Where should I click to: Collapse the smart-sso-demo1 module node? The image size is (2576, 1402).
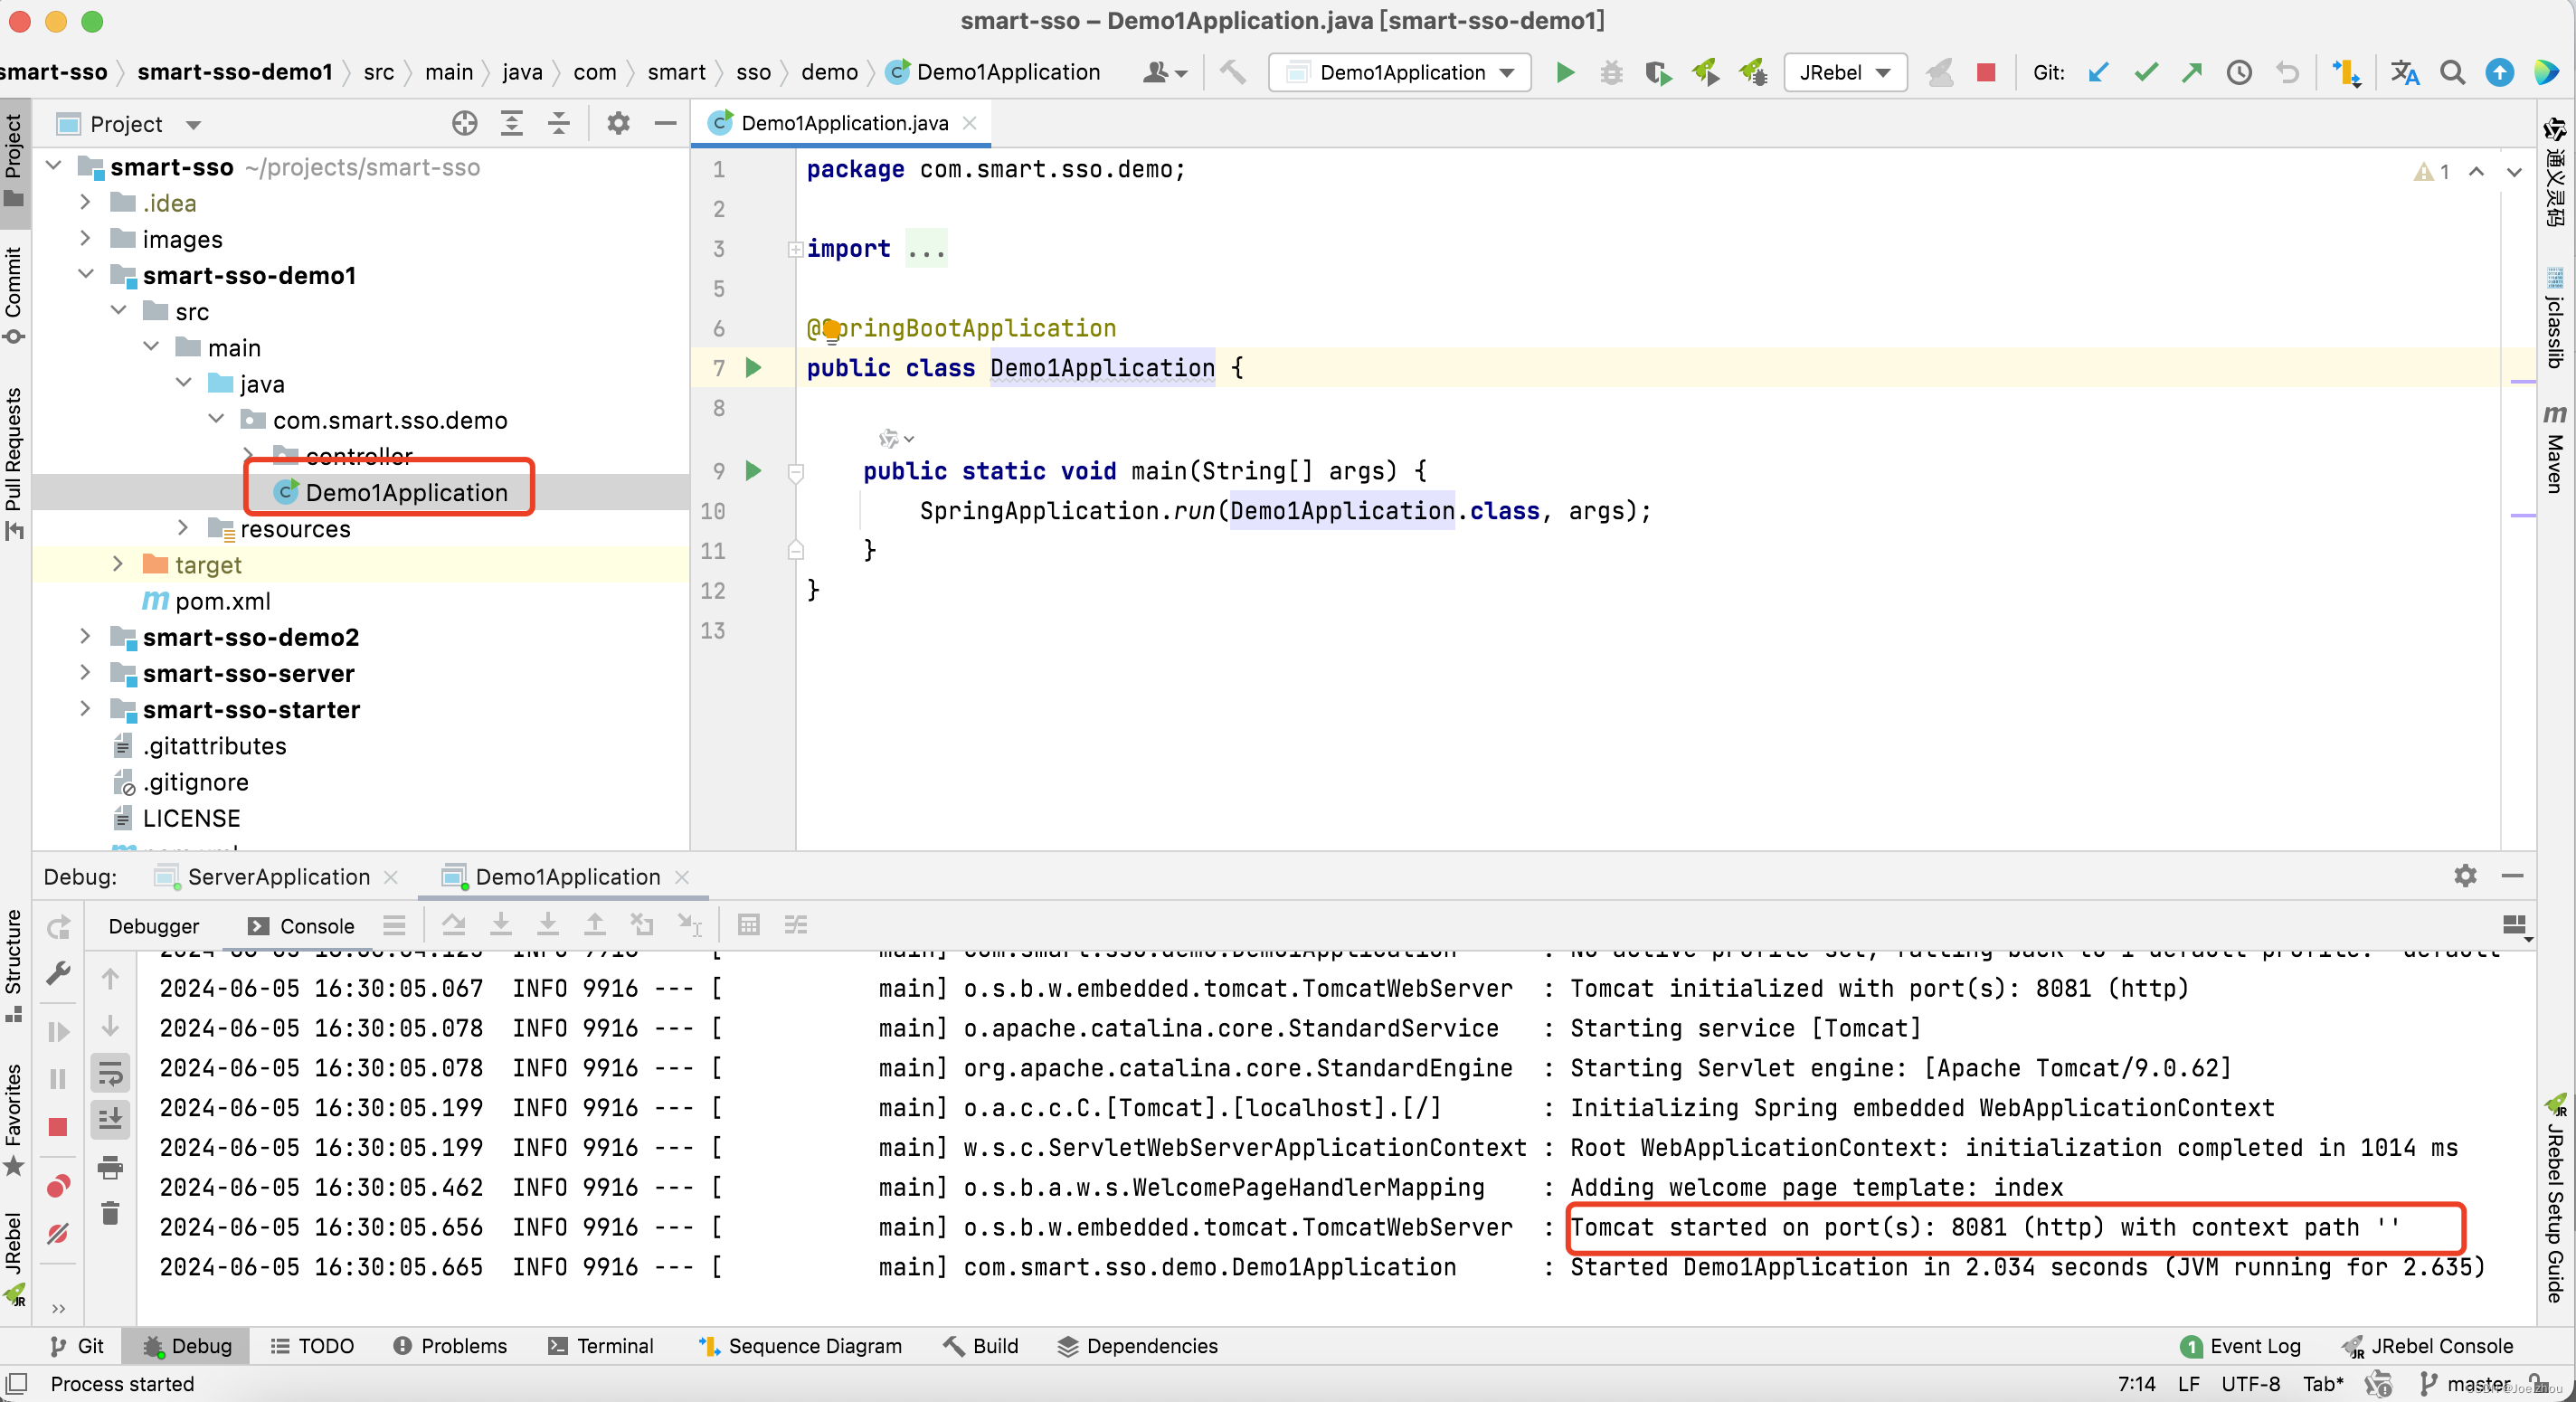[86, 275]
